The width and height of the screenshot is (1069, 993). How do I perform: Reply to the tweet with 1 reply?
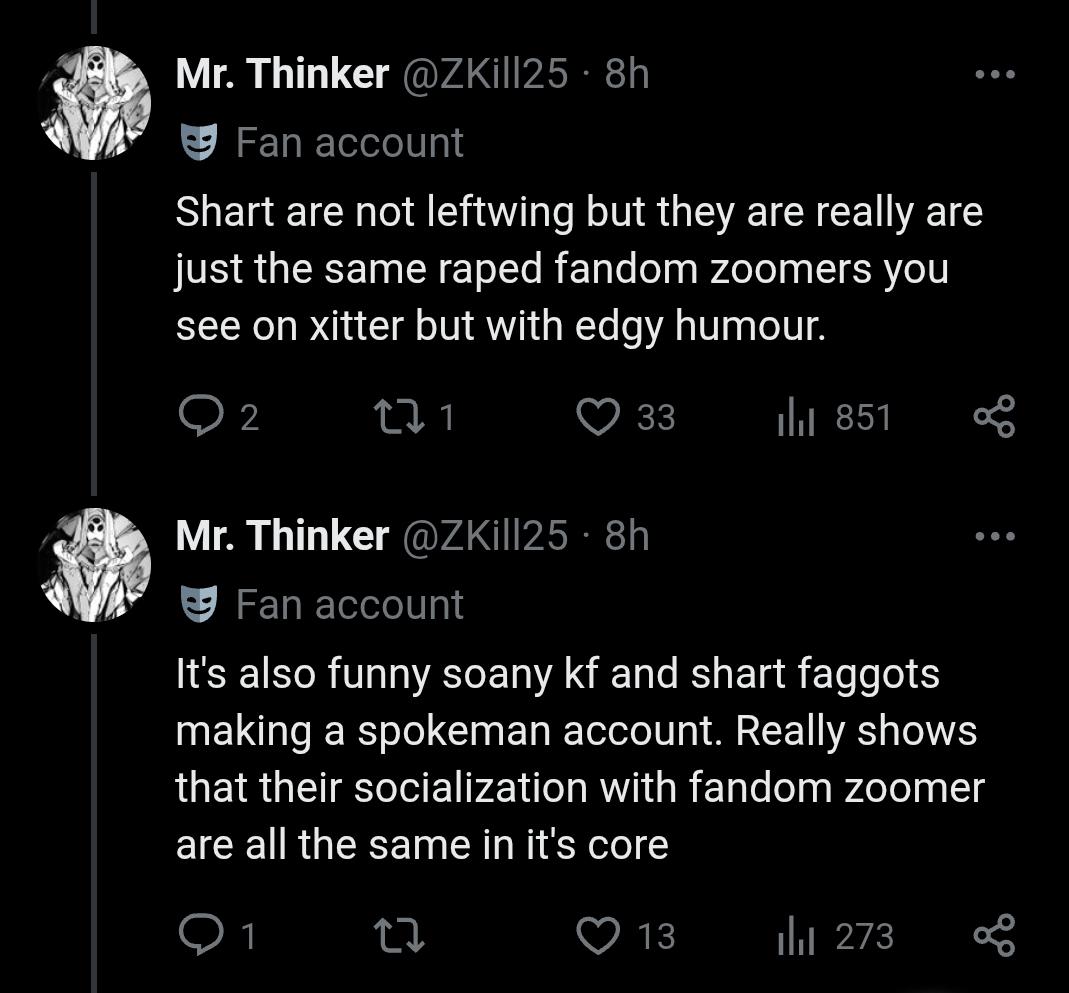pyautogui.click(x=200, y=936)
